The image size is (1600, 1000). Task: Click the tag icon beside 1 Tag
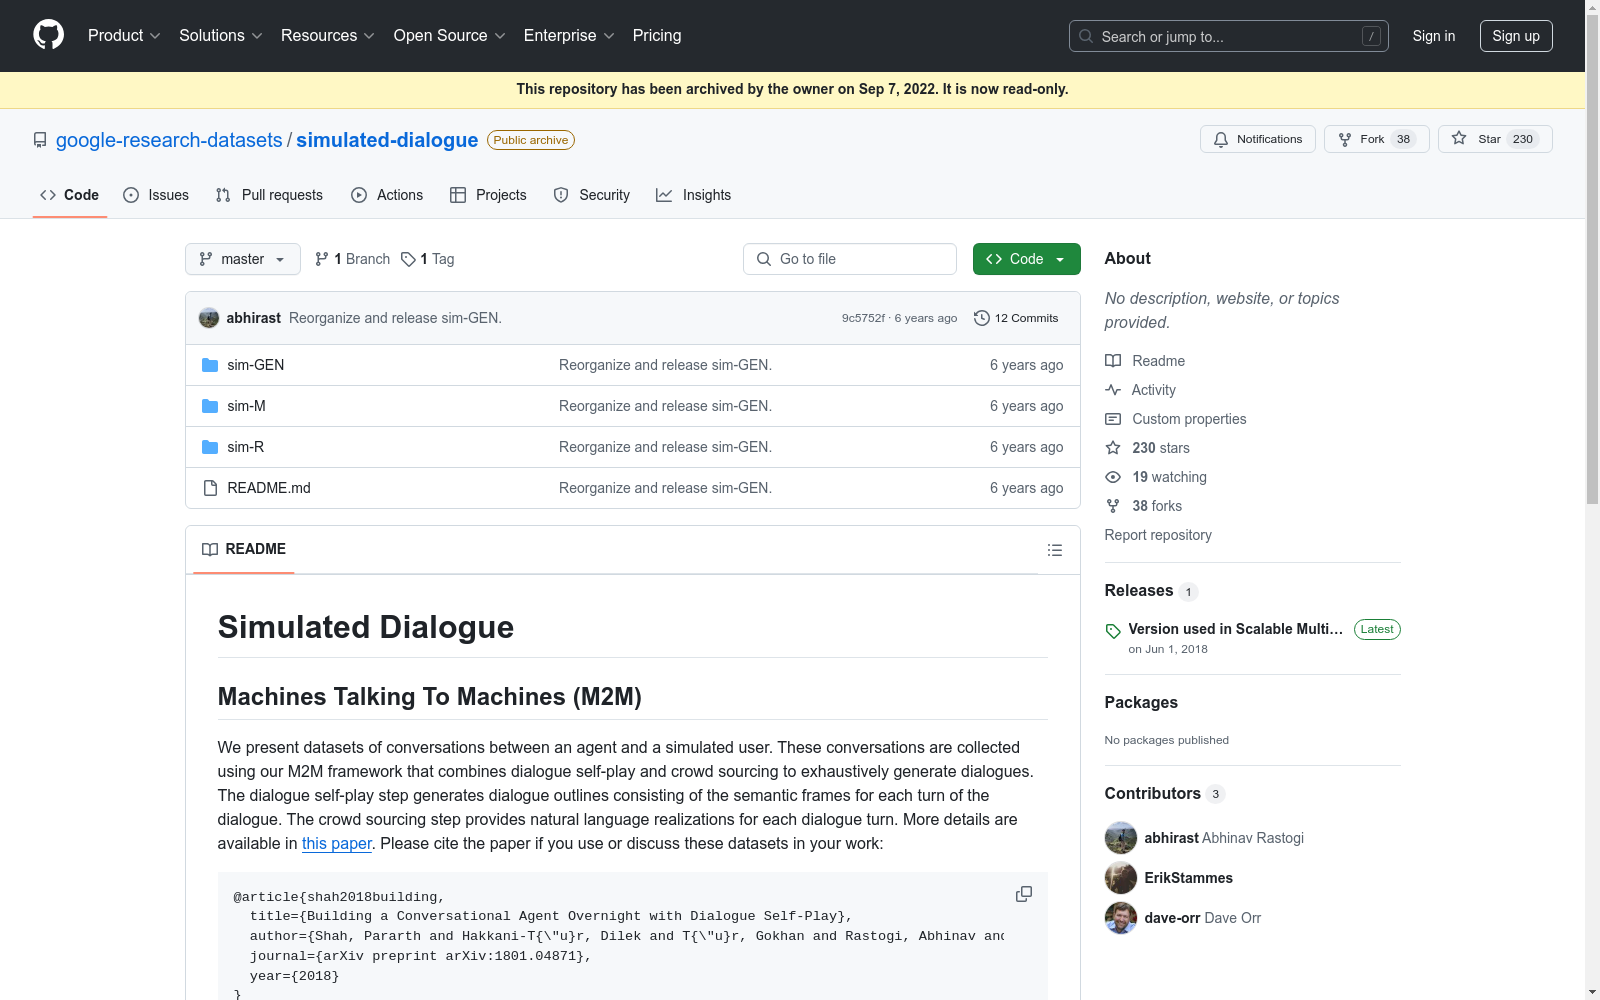pyautogui.click(x=408, y=259)
